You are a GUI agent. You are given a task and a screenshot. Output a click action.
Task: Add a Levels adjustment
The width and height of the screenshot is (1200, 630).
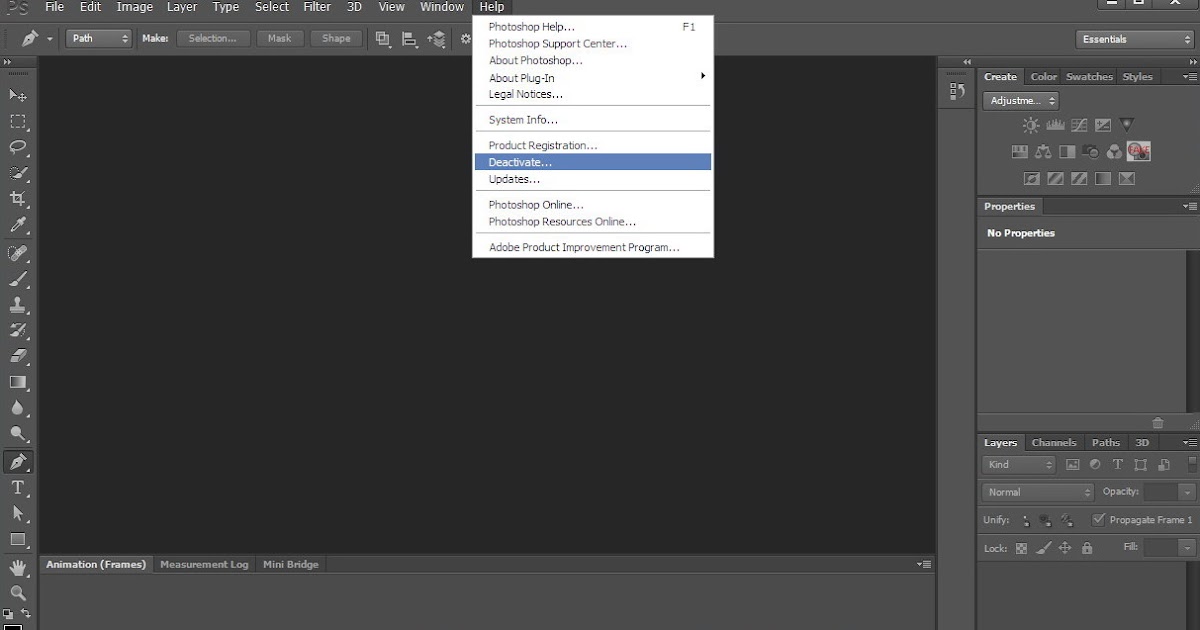[x=1055, y=125]
